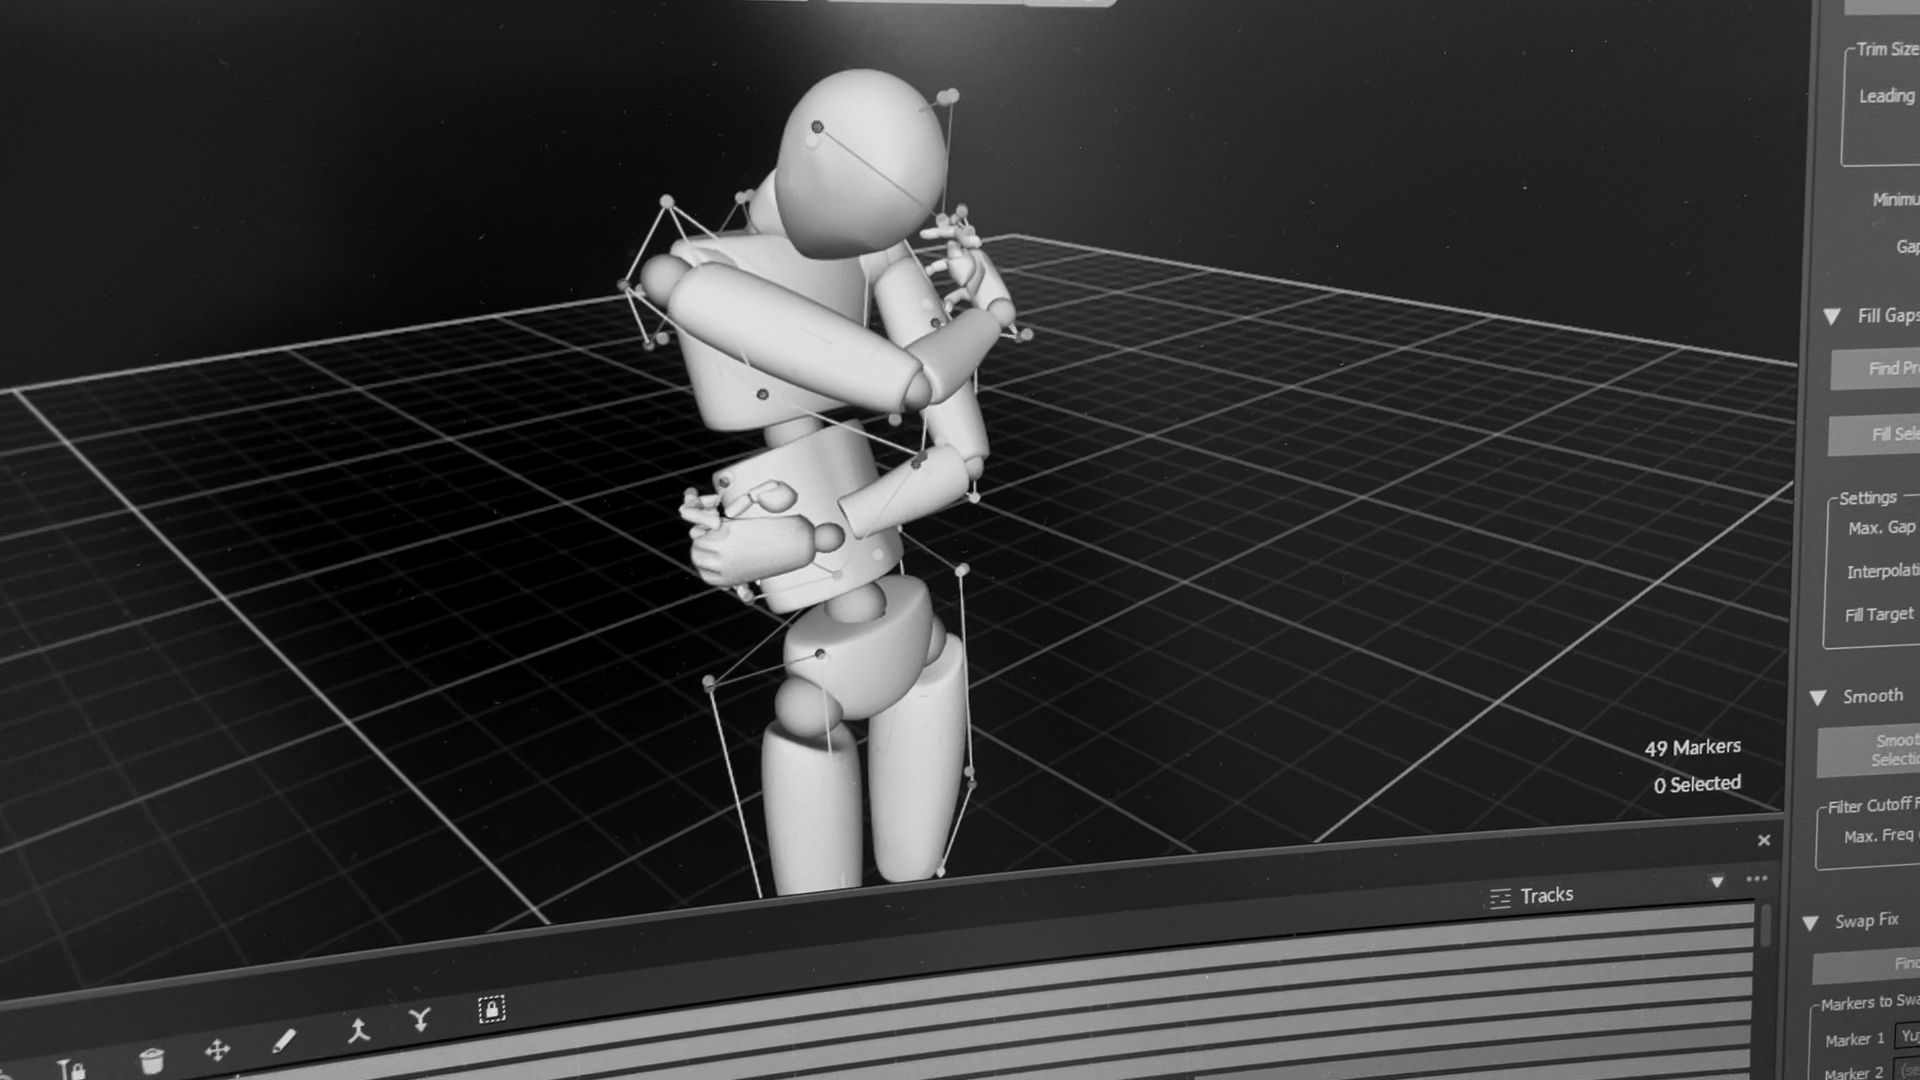Close the Tracks pane with X
The width and height of the screenshot is (1920, 1080).
point(1764,840)
